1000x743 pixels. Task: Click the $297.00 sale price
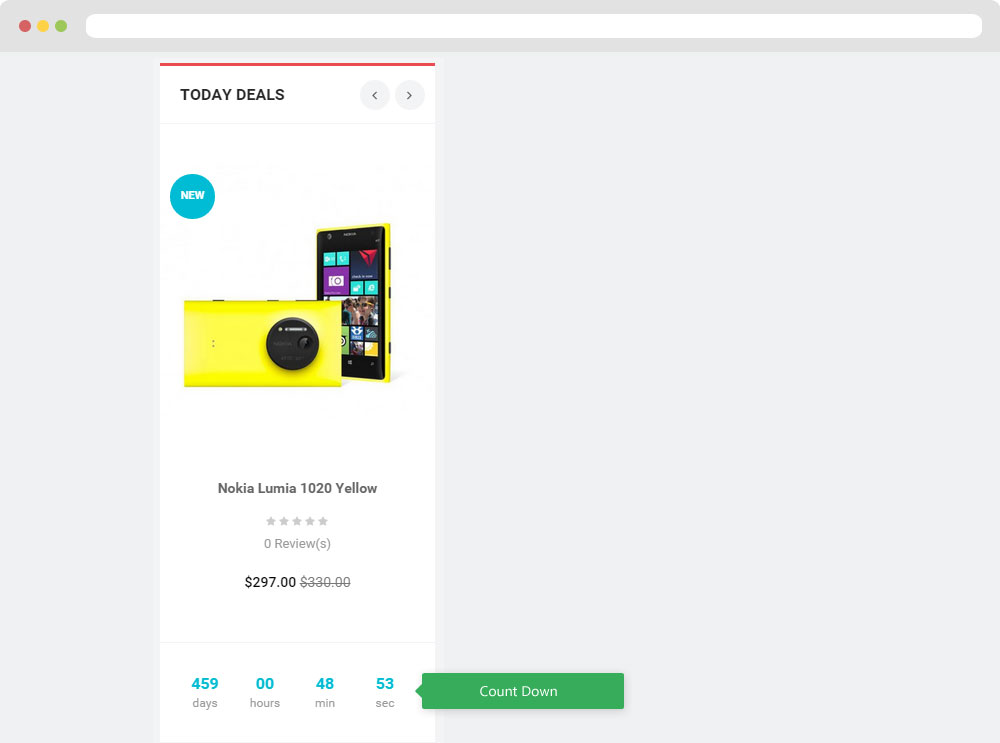tap(270, 582)
